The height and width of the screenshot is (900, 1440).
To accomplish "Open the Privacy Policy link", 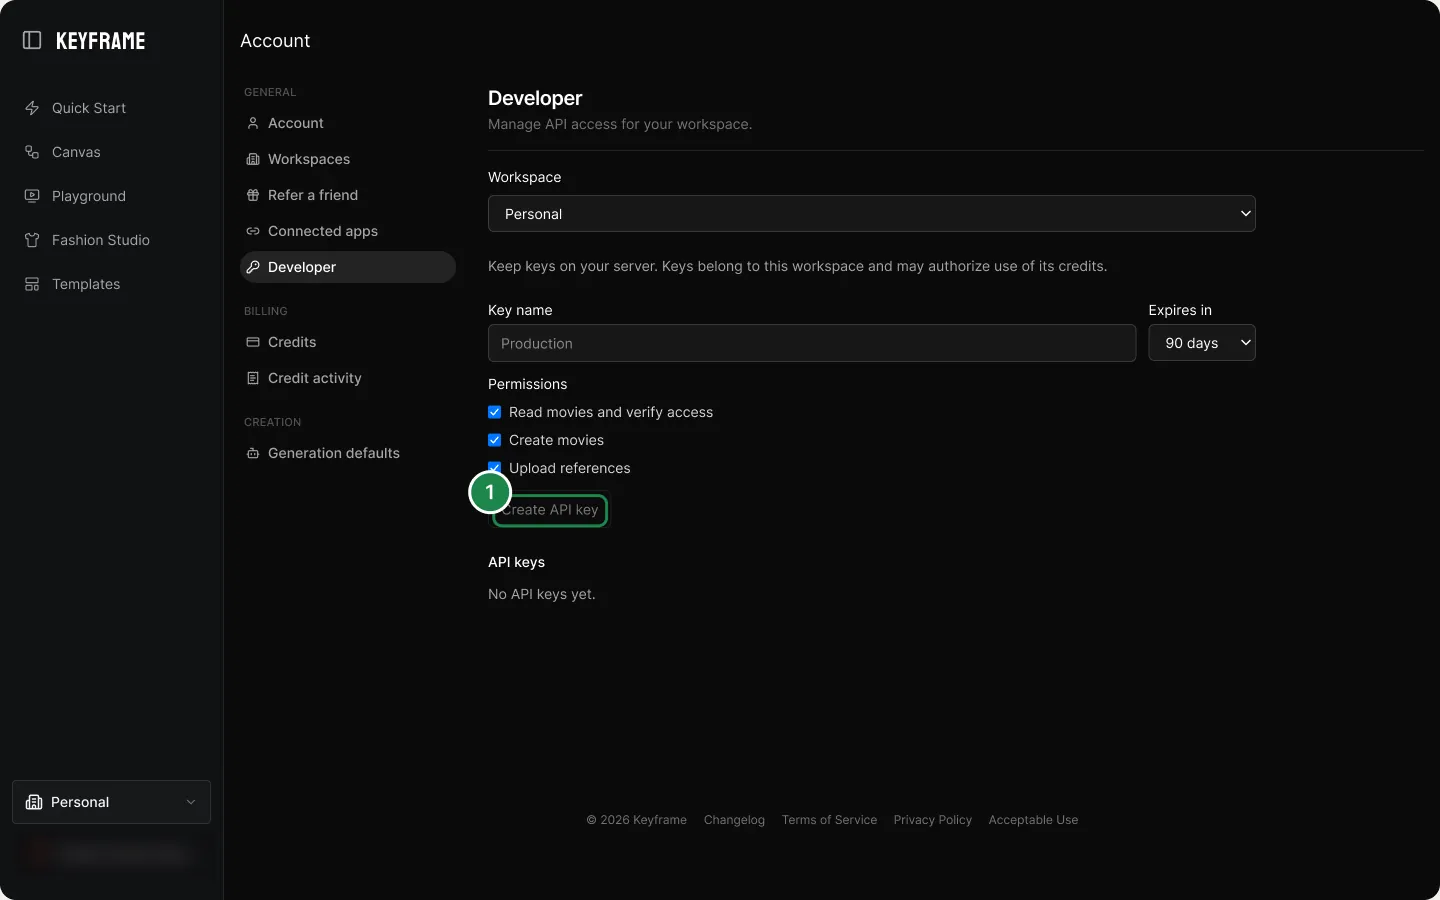I will point(933,820).
